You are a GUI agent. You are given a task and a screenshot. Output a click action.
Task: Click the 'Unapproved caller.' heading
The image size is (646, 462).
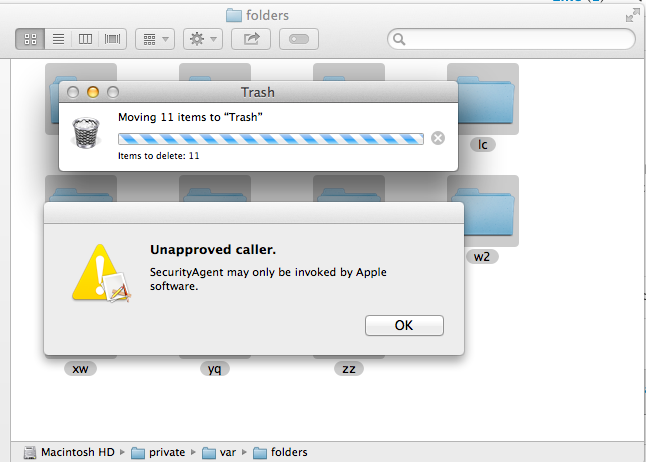(x=213, y=250)
